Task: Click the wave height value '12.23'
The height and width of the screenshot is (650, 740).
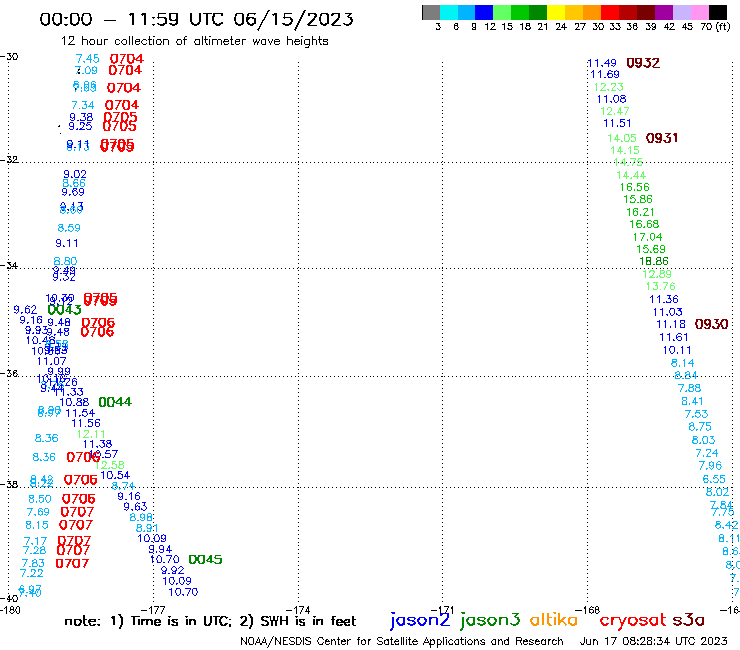Action: [609, 87]
